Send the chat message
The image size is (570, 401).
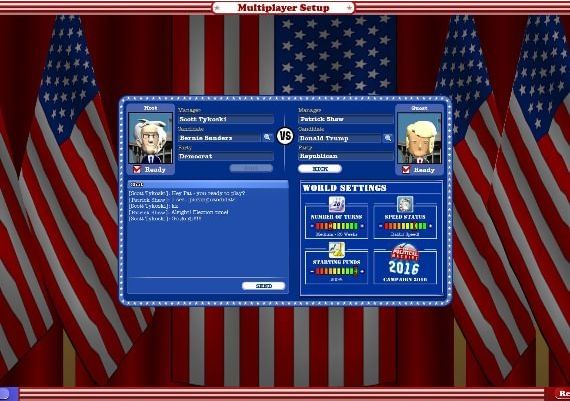(x=264, y=286)
